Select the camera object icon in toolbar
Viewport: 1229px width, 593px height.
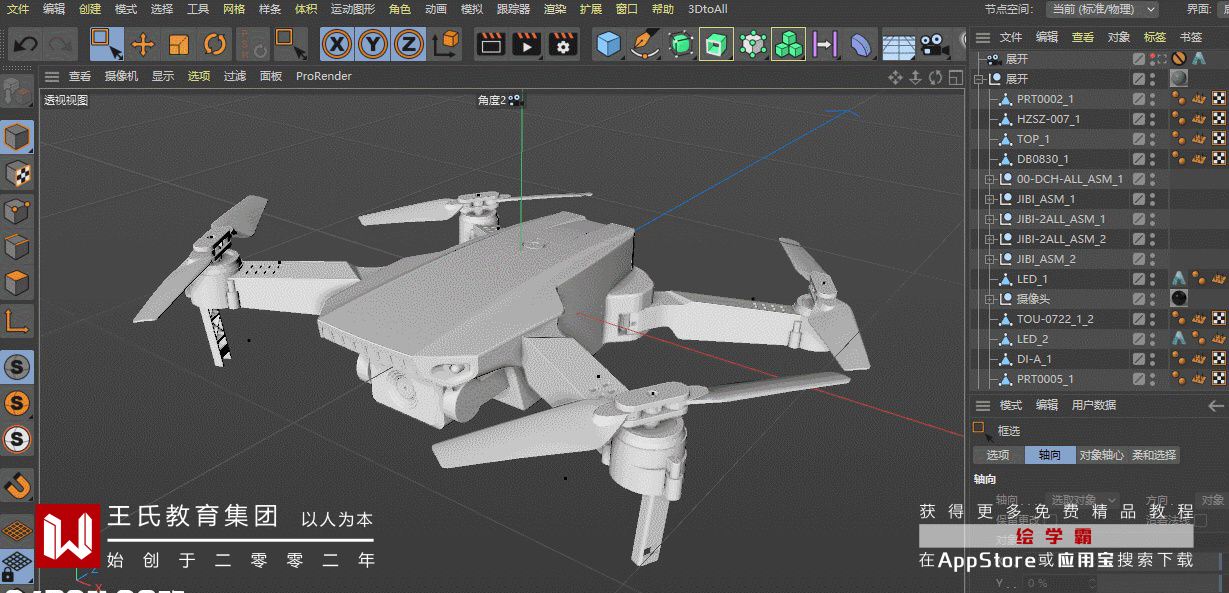[x=934, y=44]
